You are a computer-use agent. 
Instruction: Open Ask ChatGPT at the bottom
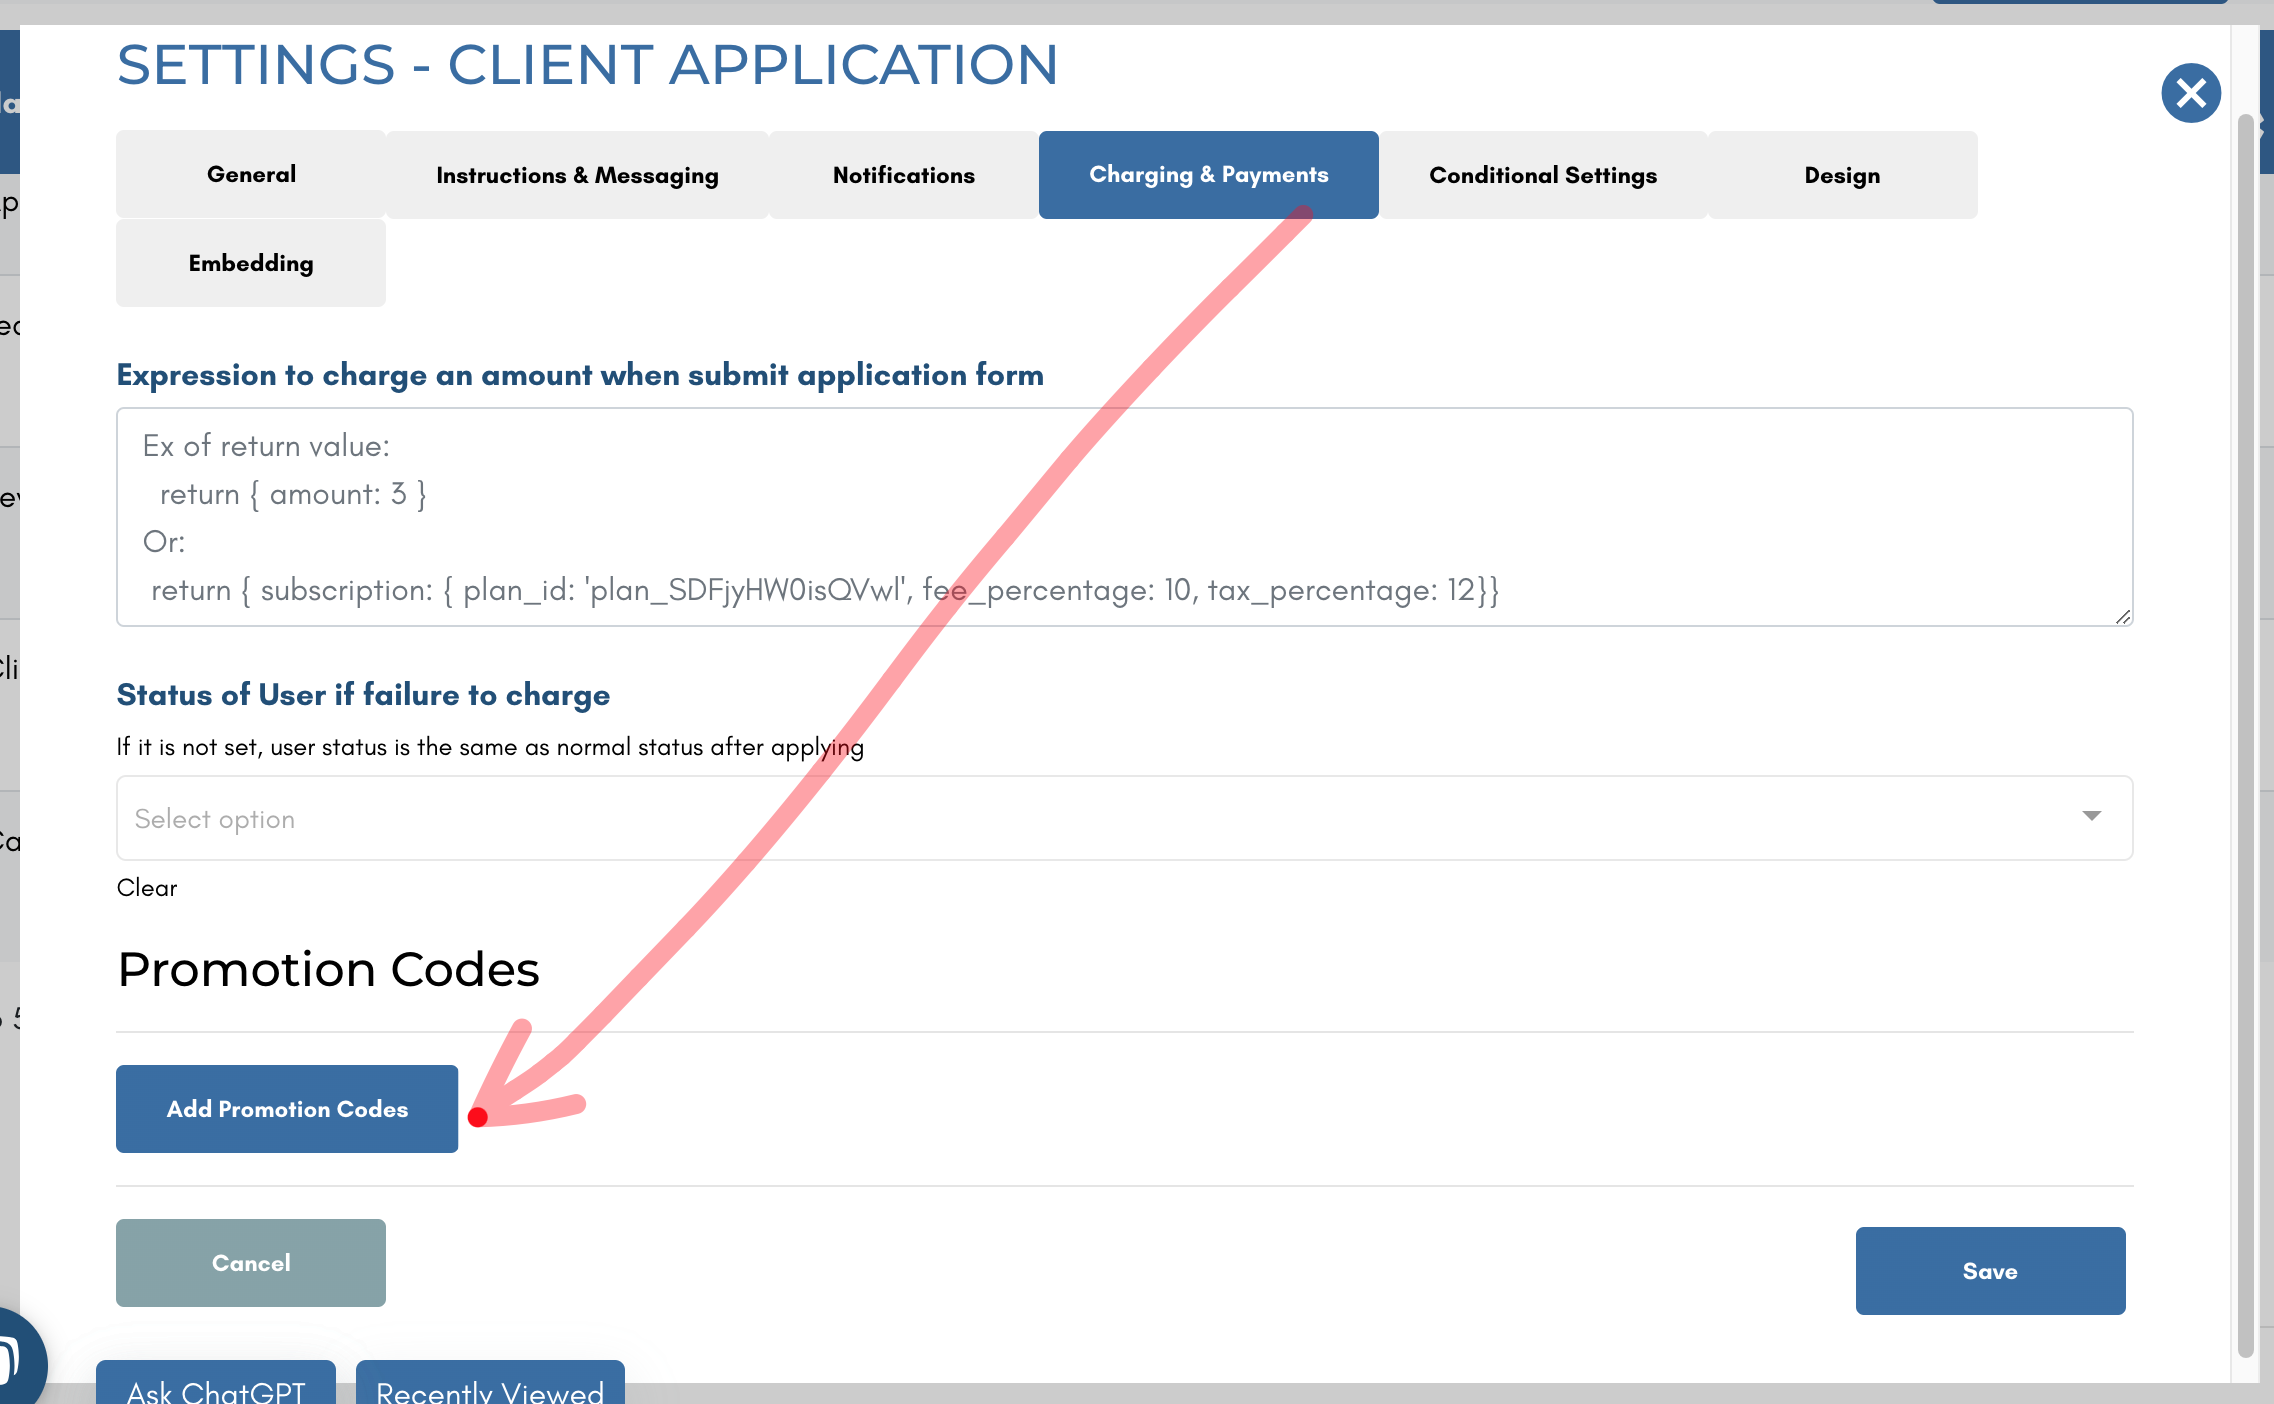coord(214,1390)
